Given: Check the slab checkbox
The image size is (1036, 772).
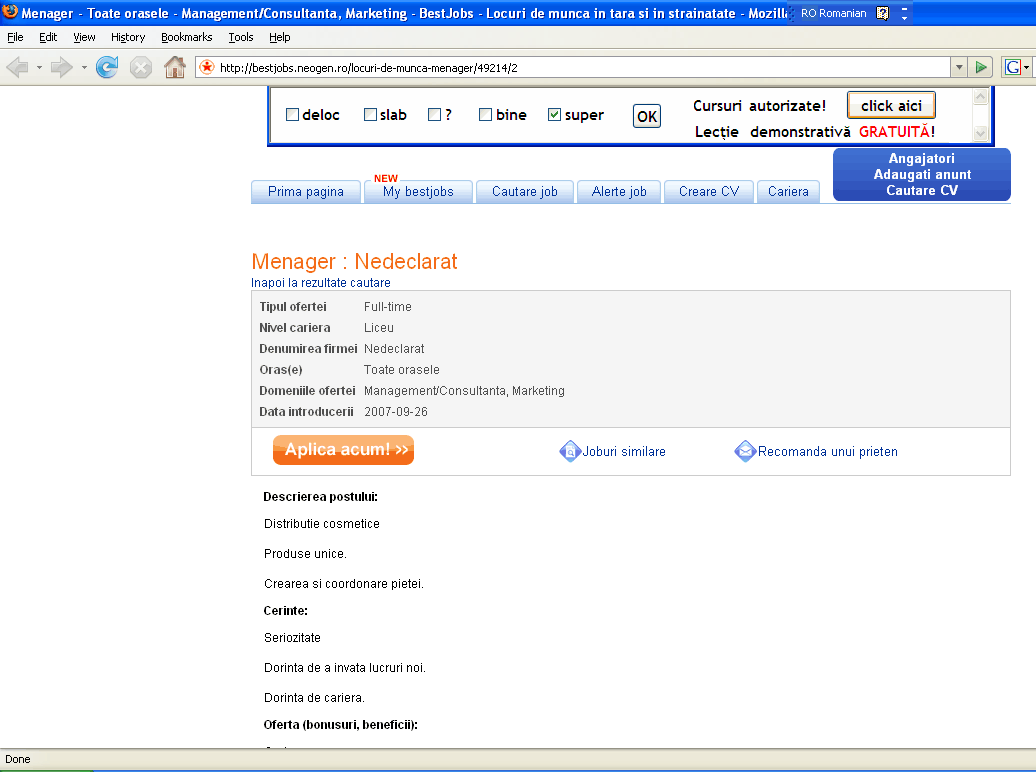Looking at the screenshot, I should click(370, 115).
